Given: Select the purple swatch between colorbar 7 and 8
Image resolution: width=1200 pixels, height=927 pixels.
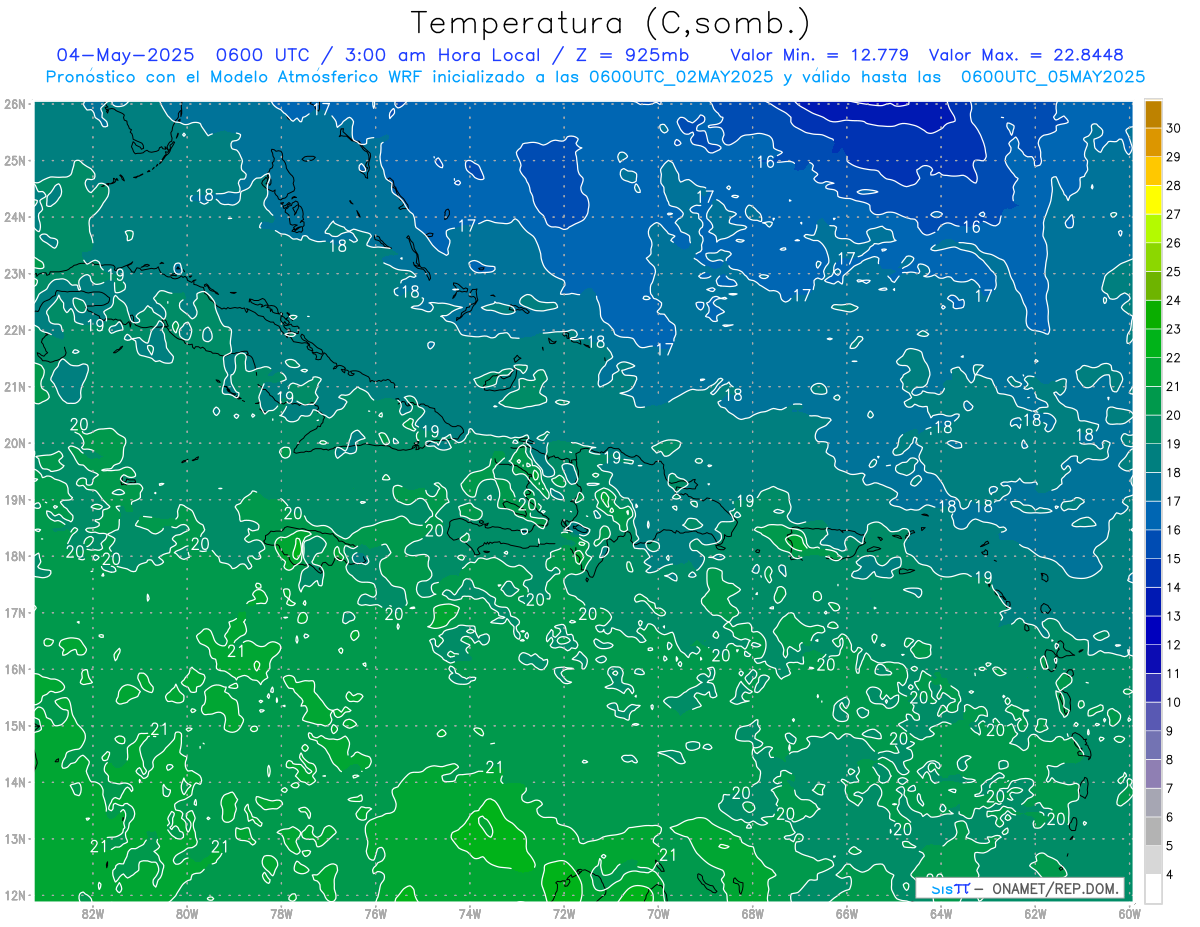Looking at the screenshot, I should [x=1153, y=774].
